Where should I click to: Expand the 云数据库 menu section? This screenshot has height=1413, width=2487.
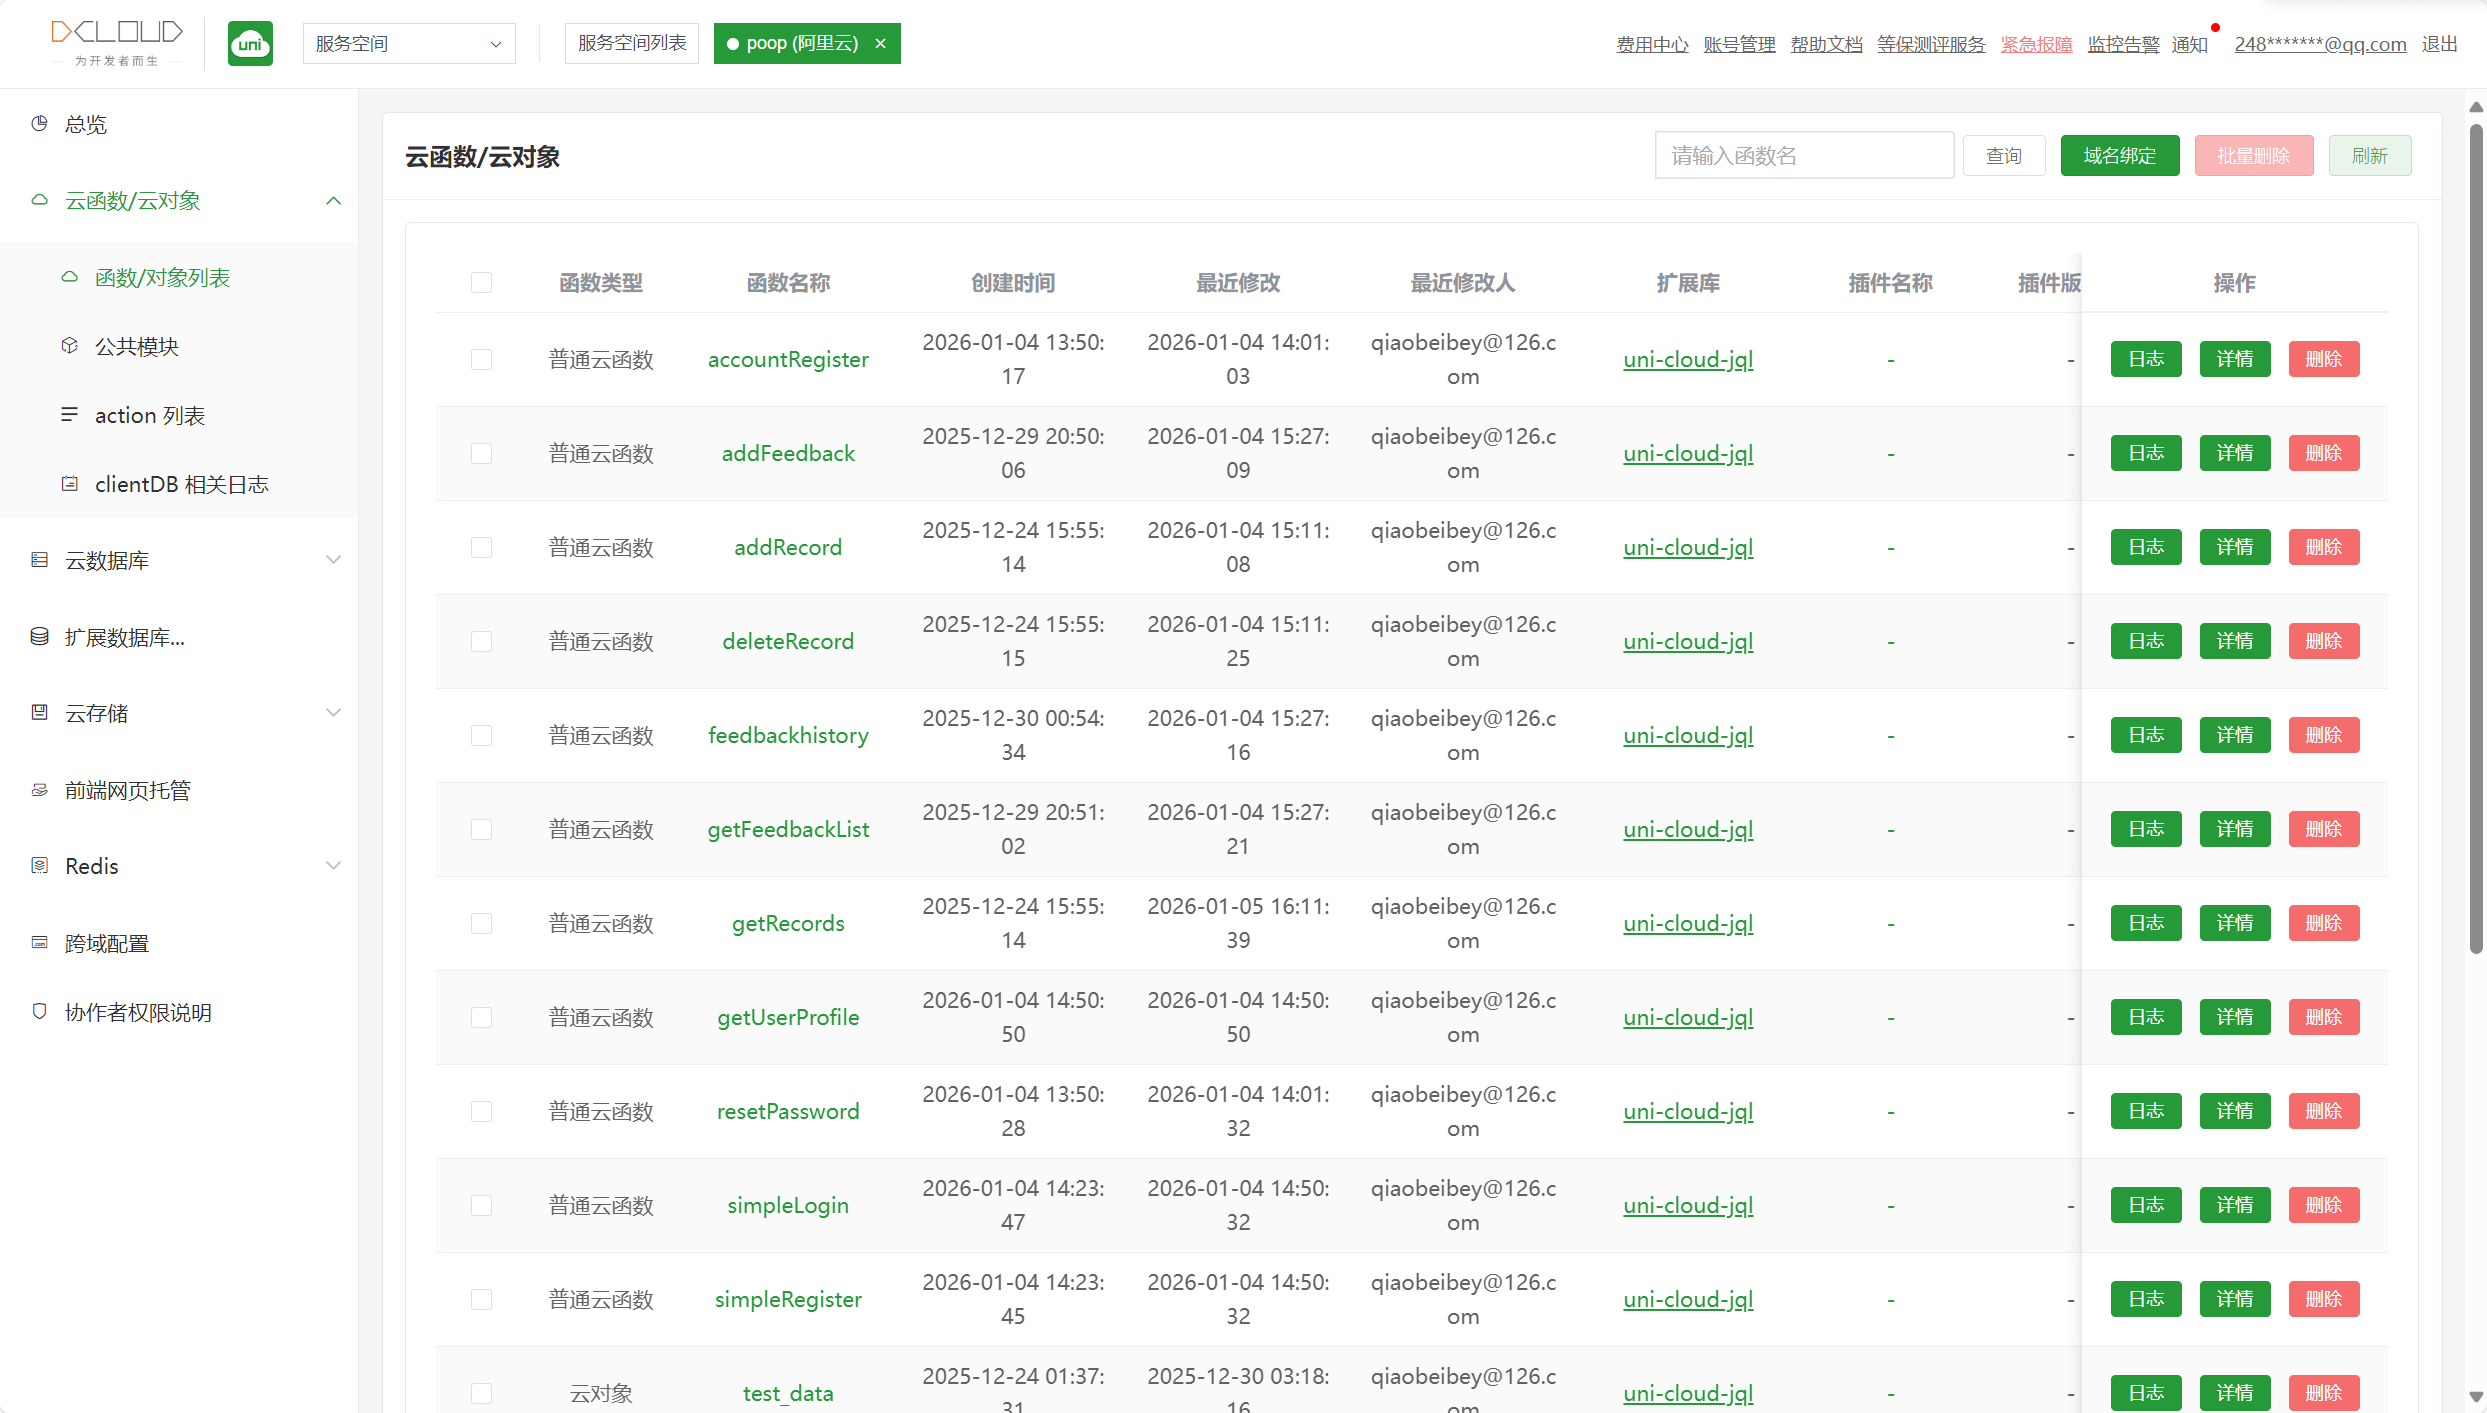333,560
